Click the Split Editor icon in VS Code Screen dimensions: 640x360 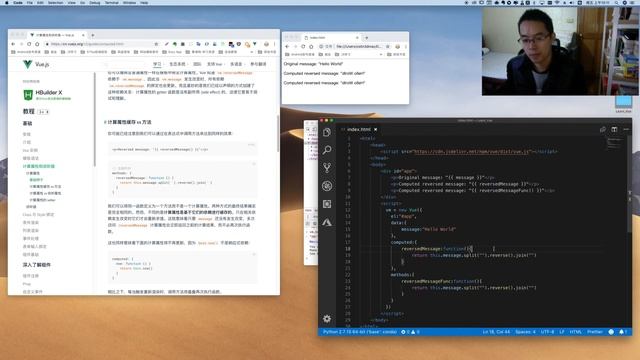point(614,129)
